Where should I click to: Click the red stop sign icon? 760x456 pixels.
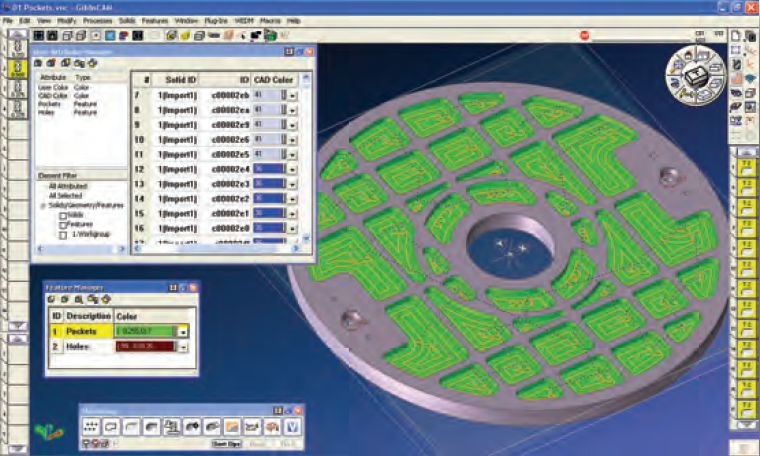[x=585, y=35]
